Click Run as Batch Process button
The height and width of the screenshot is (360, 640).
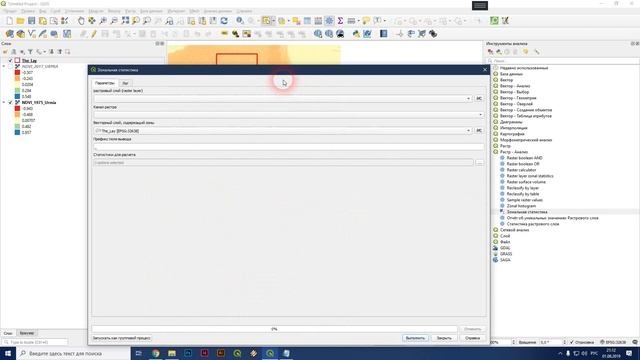click(x=122, y=338)
